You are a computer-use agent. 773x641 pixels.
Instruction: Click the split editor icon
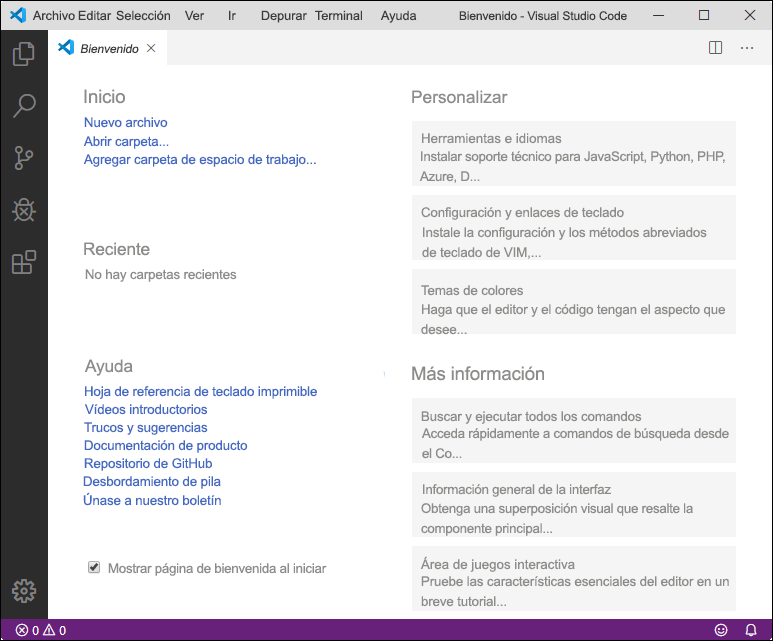pos(715,48)
